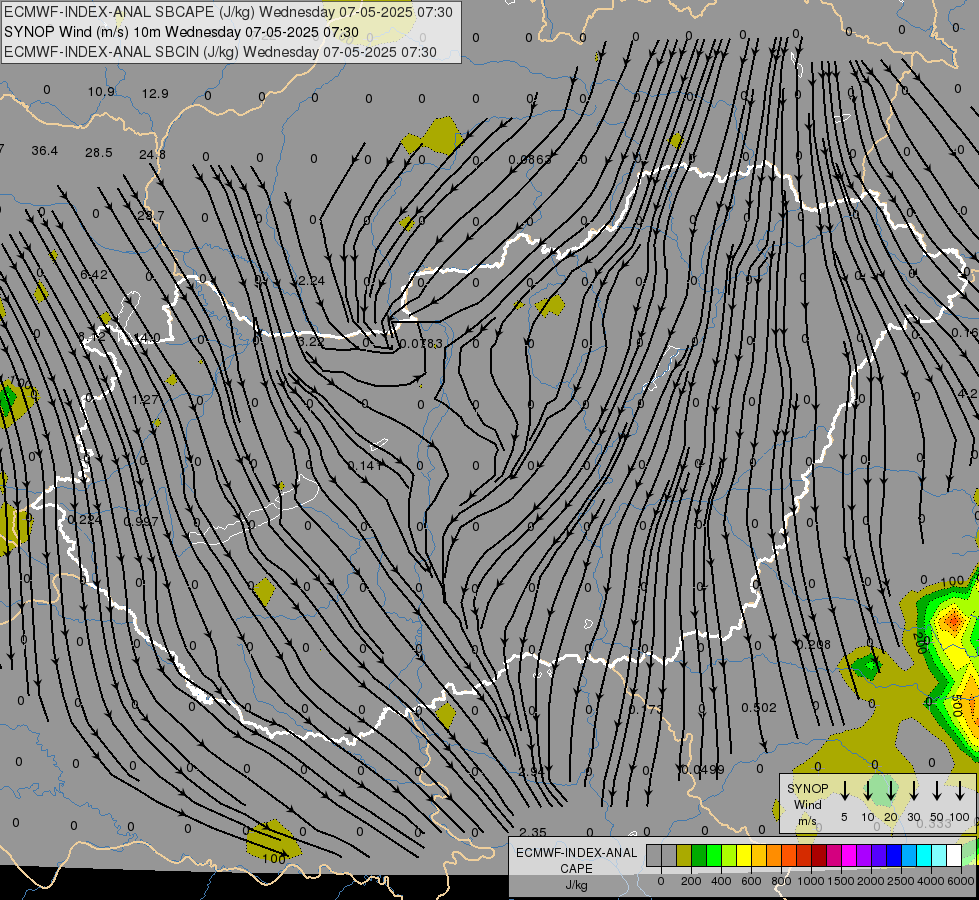Click the '600' tick label on the CAPE scale
This screenshot has height=900, width=979.
[x=751, y=881]
